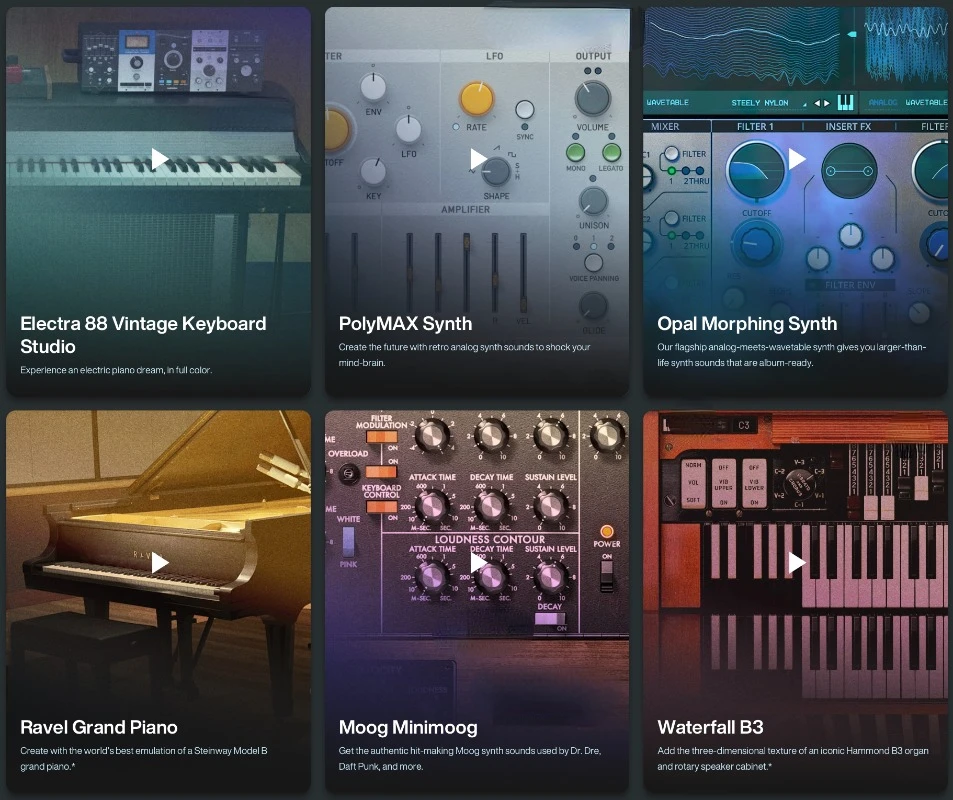The height and width of the screenshot is (800, 953).
Task: Toggle the green LEGATO button on PolyMAX
Action: [x=611, y=153]
